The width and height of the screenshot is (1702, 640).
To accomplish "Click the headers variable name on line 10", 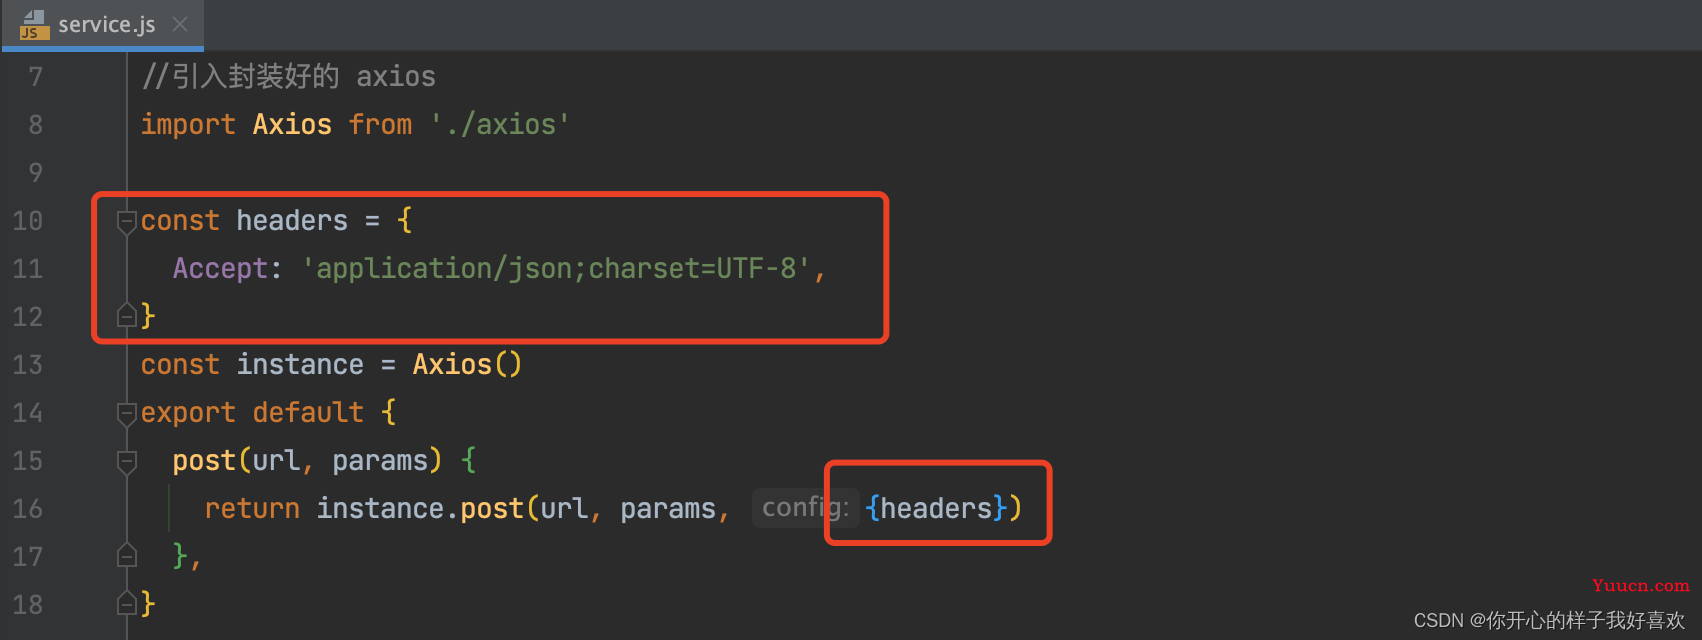I will coord(292,221).
